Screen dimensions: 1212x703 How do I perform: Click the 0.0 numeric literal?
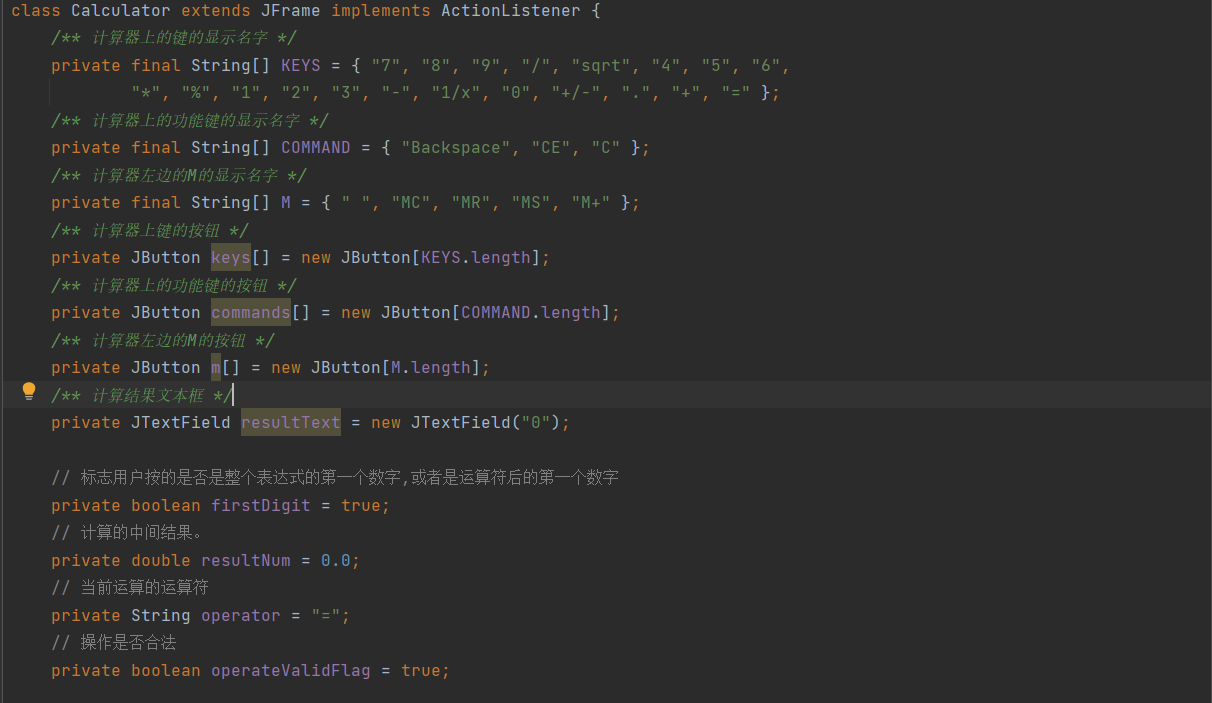coord(335,561)
